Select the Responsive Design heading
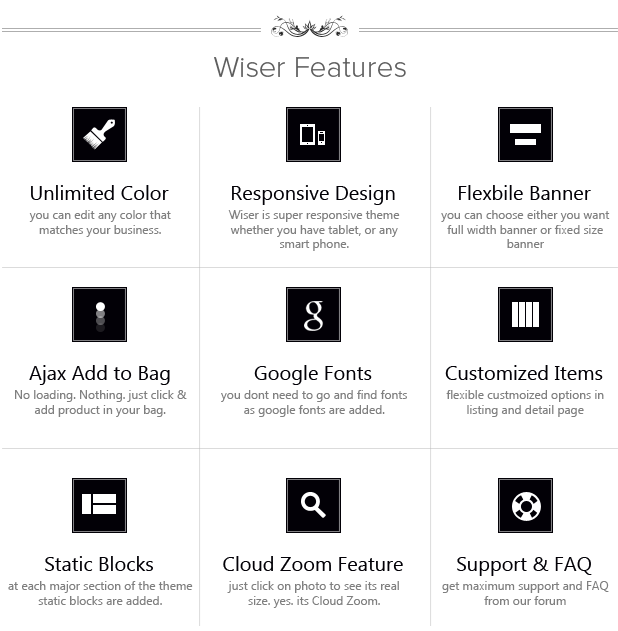Viewport: 618px width, 631px height. tap(313, 193)
